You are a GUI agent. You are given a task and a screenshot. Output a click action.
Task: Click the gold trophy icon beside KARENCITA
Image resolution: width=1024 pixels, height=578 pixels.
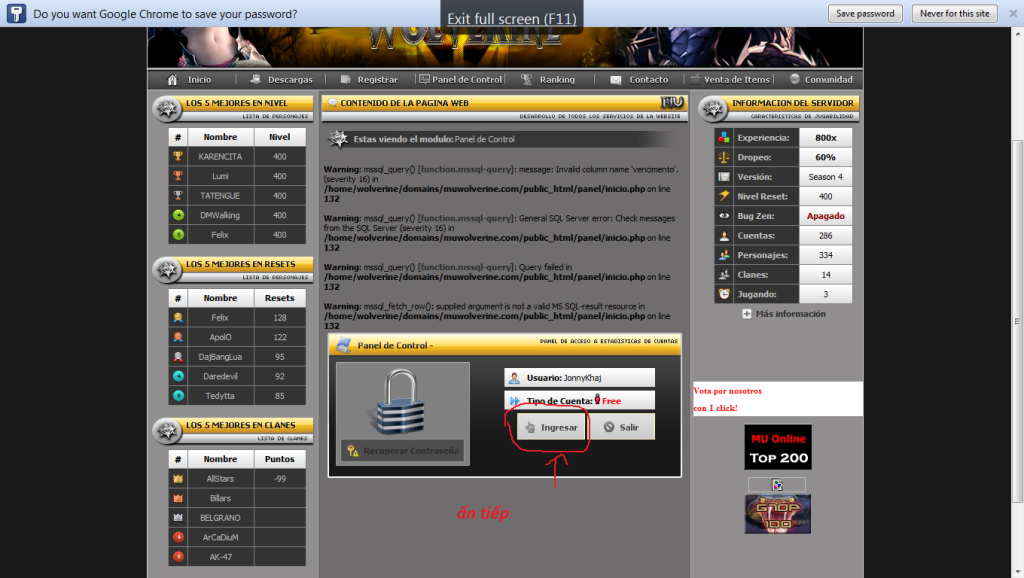pyautogui.click(x=178, y=156)
